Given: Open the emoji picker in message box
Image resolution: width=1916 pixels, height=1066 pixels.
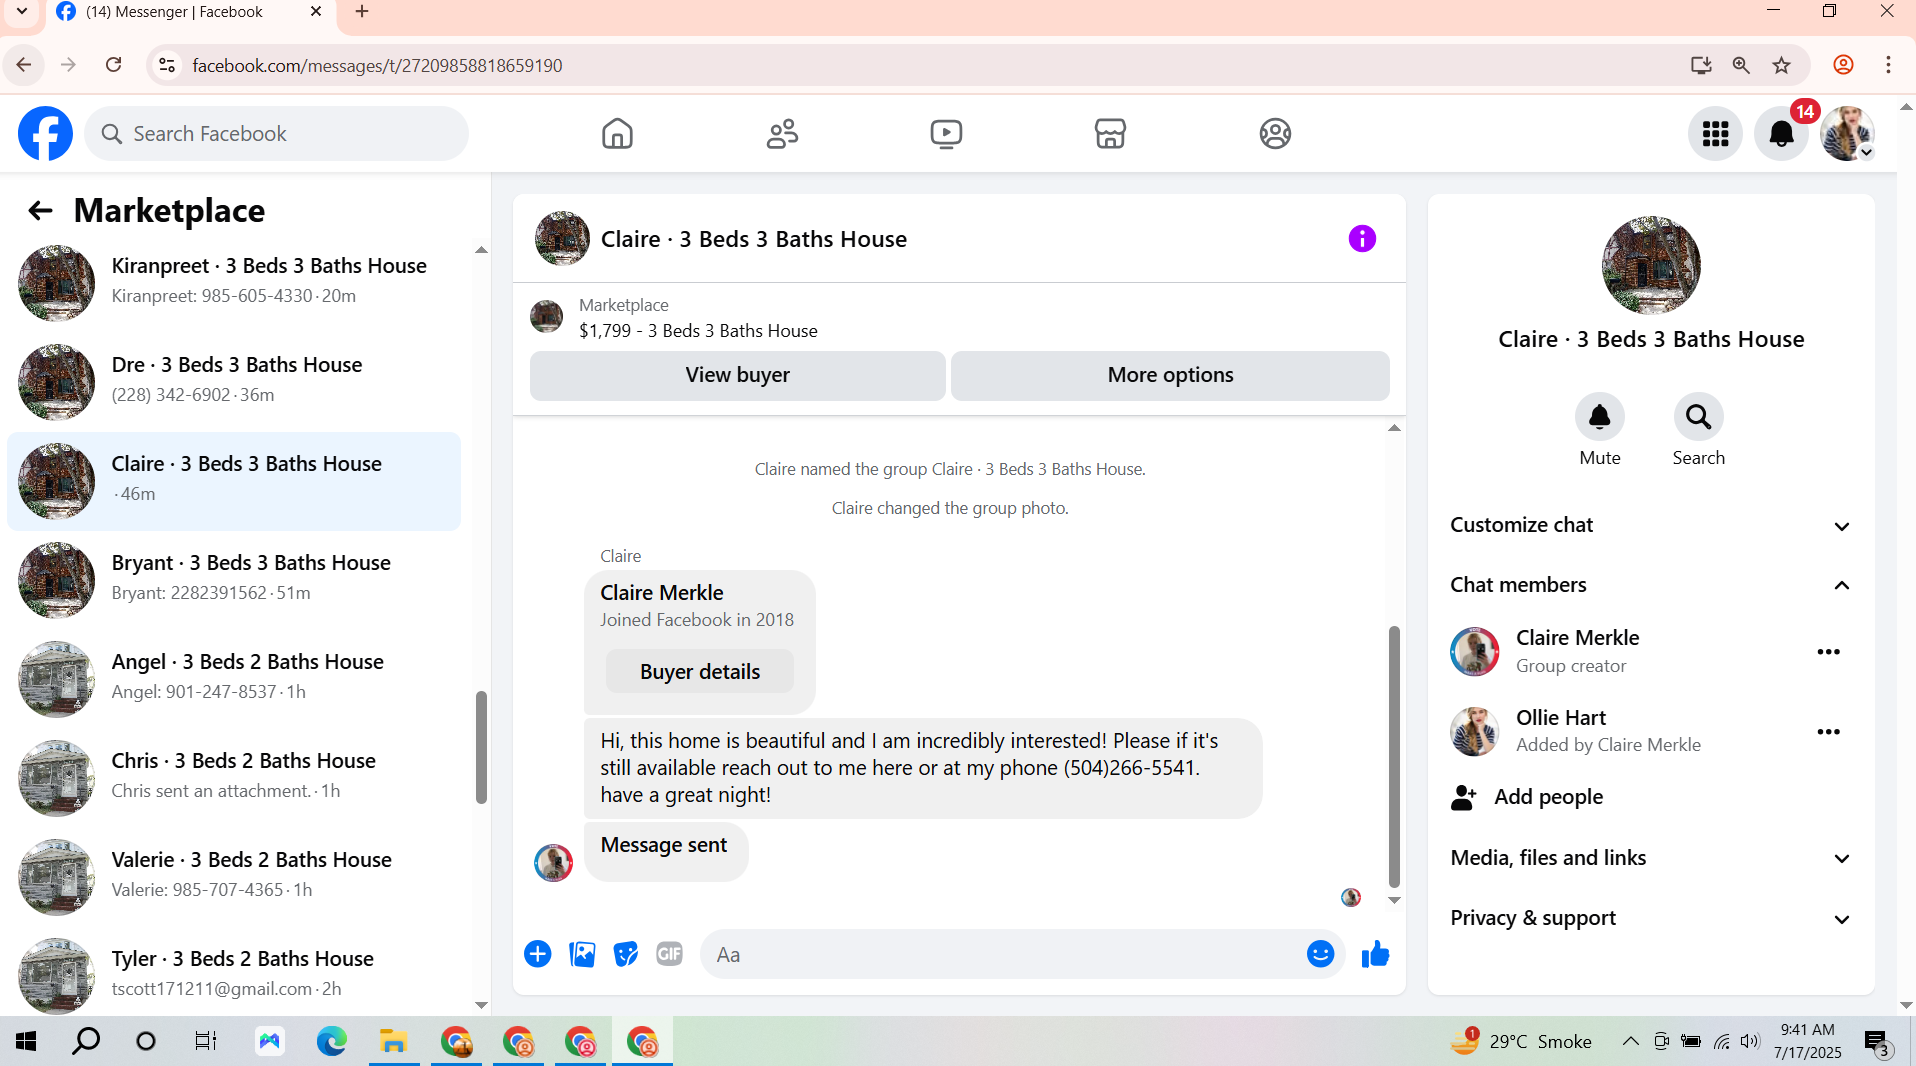Looking at the screenshot, I should pos(1320,954).
